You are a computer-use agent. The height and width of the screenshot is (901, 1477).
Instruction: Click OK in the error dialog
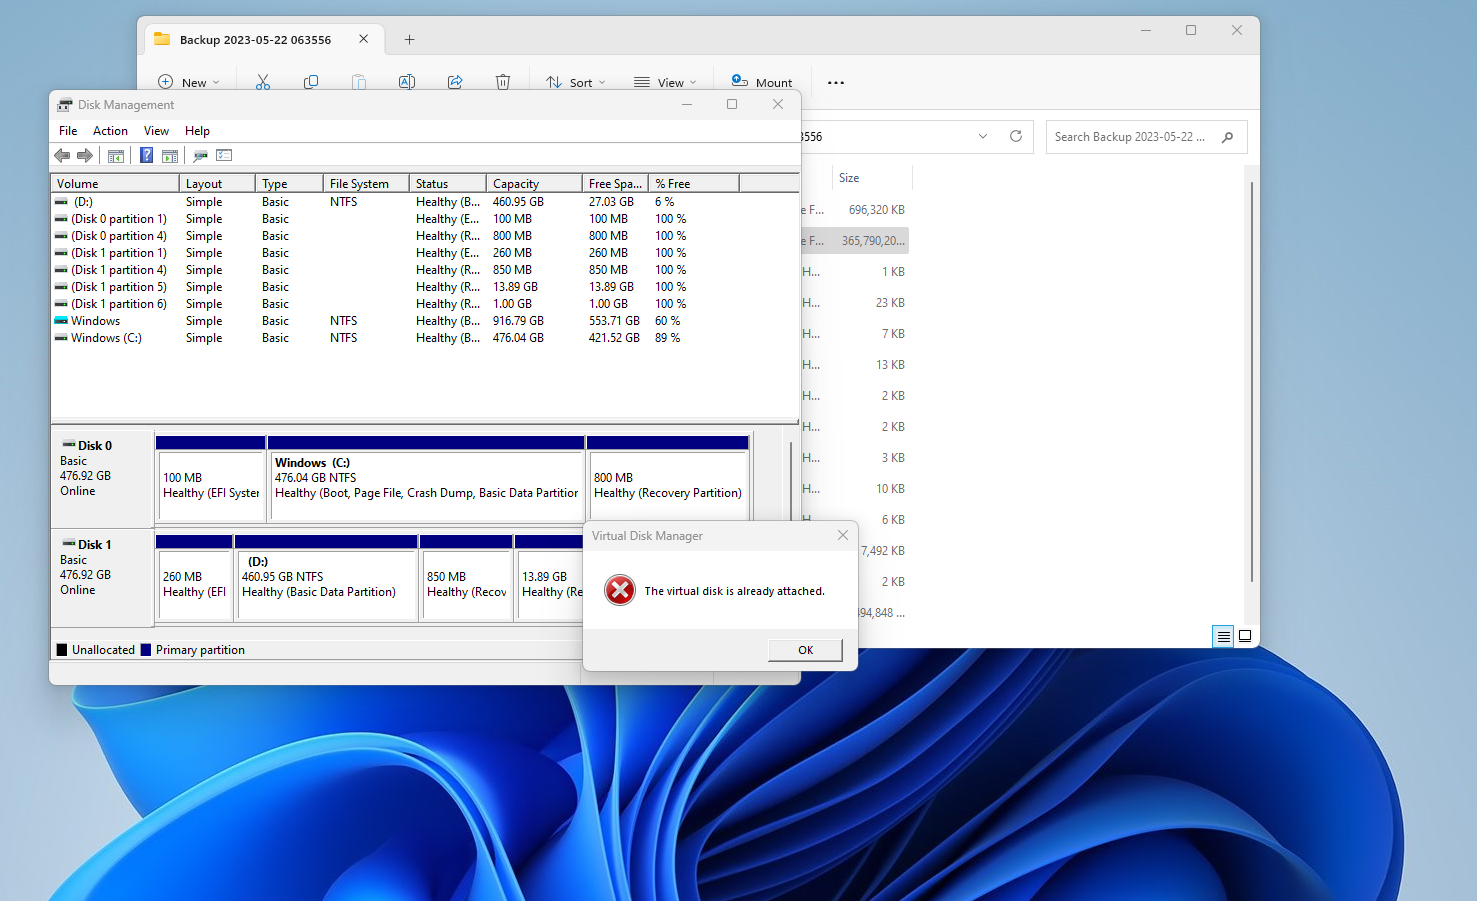point(805,650)
